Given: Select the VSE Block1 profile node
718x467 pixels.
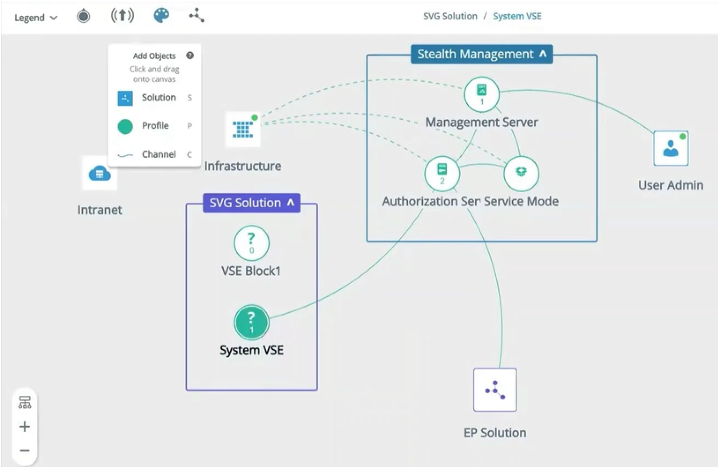Looking at the screenshot, I should tap(251, 244).
